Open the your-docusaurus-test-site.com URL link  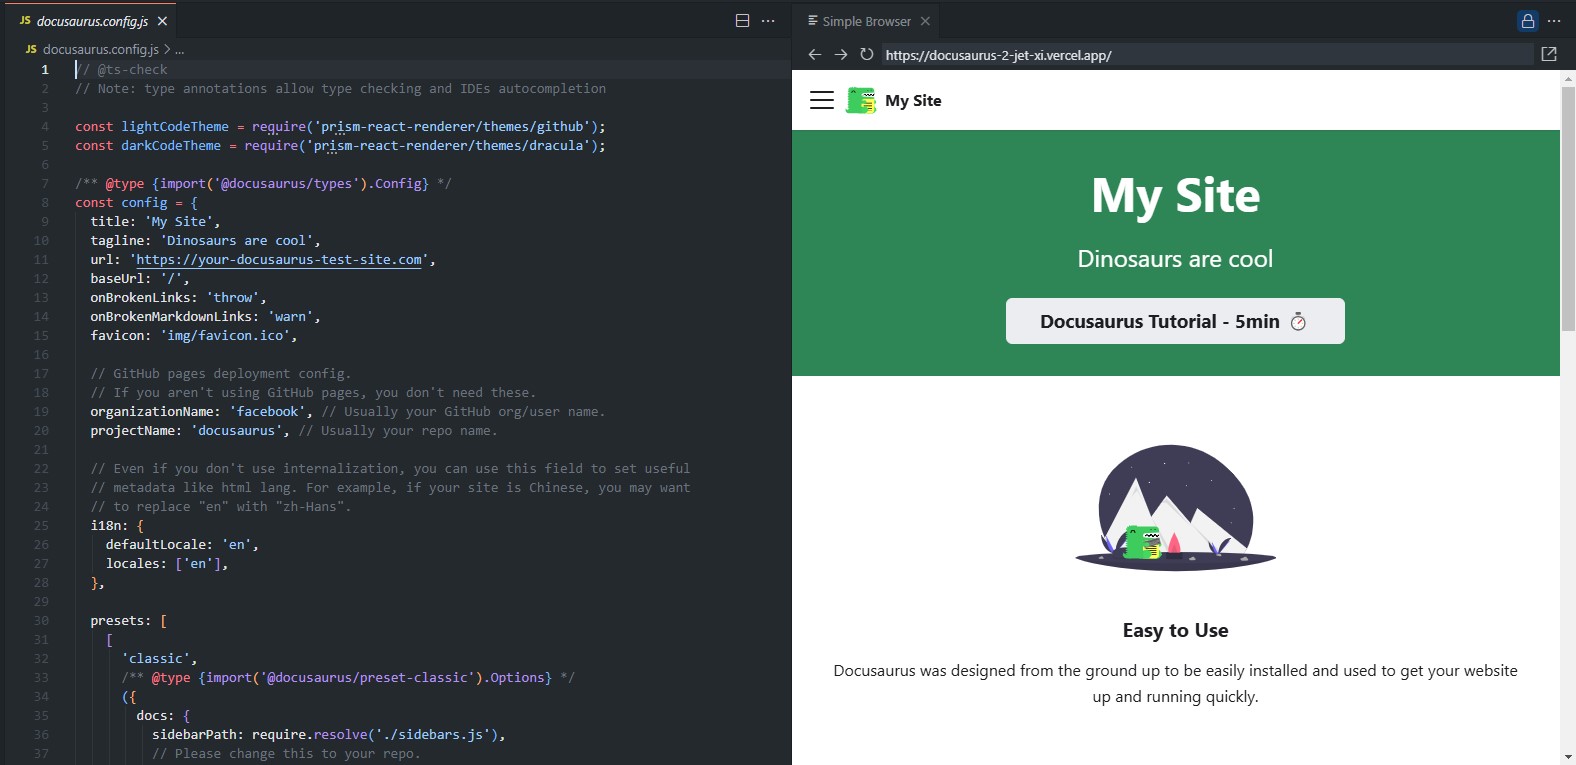pyautogui.click(x=279, y=259)
